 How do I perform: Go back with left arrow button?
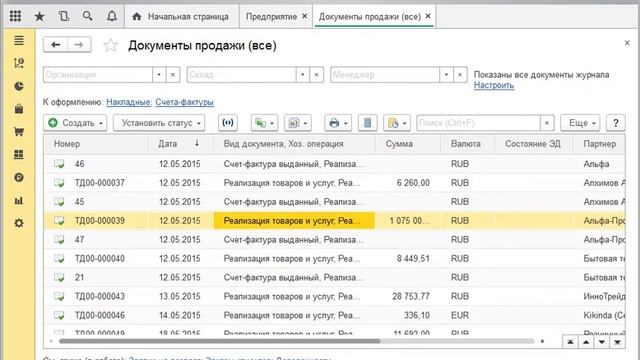click(x=56, y=44)
